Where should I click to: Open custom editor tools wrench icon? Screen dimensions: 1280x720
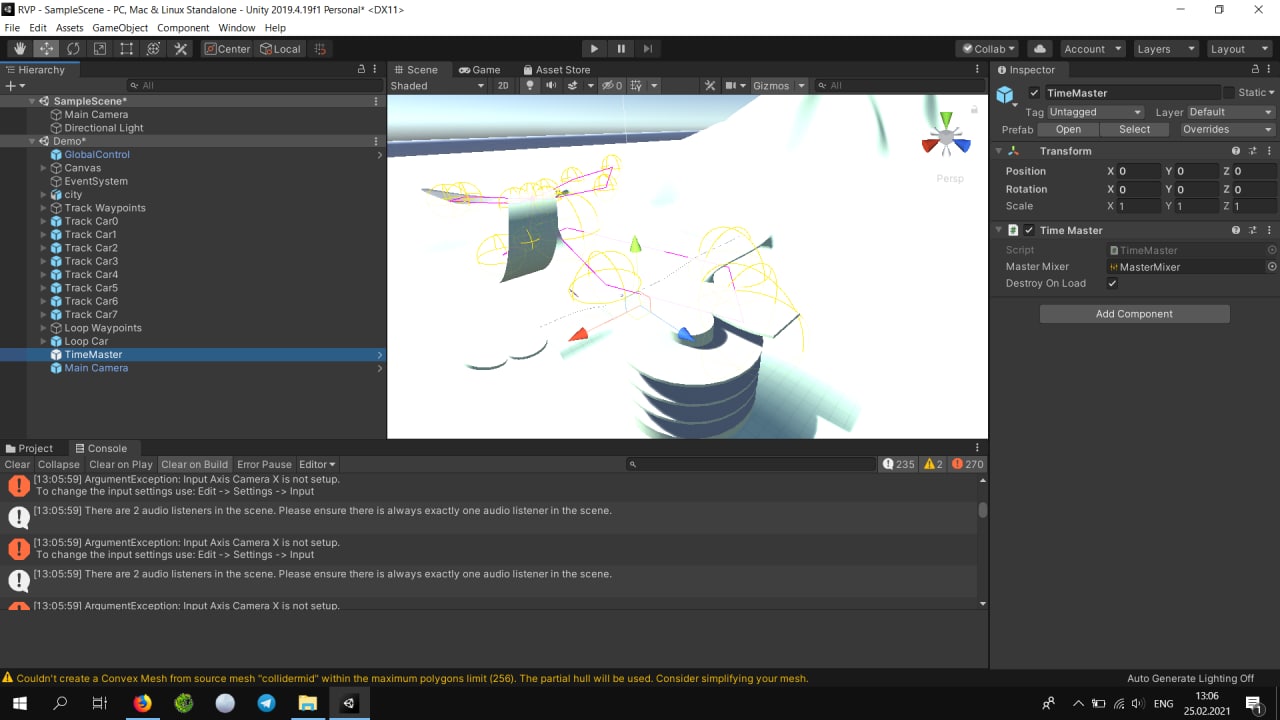pos(181,49)
